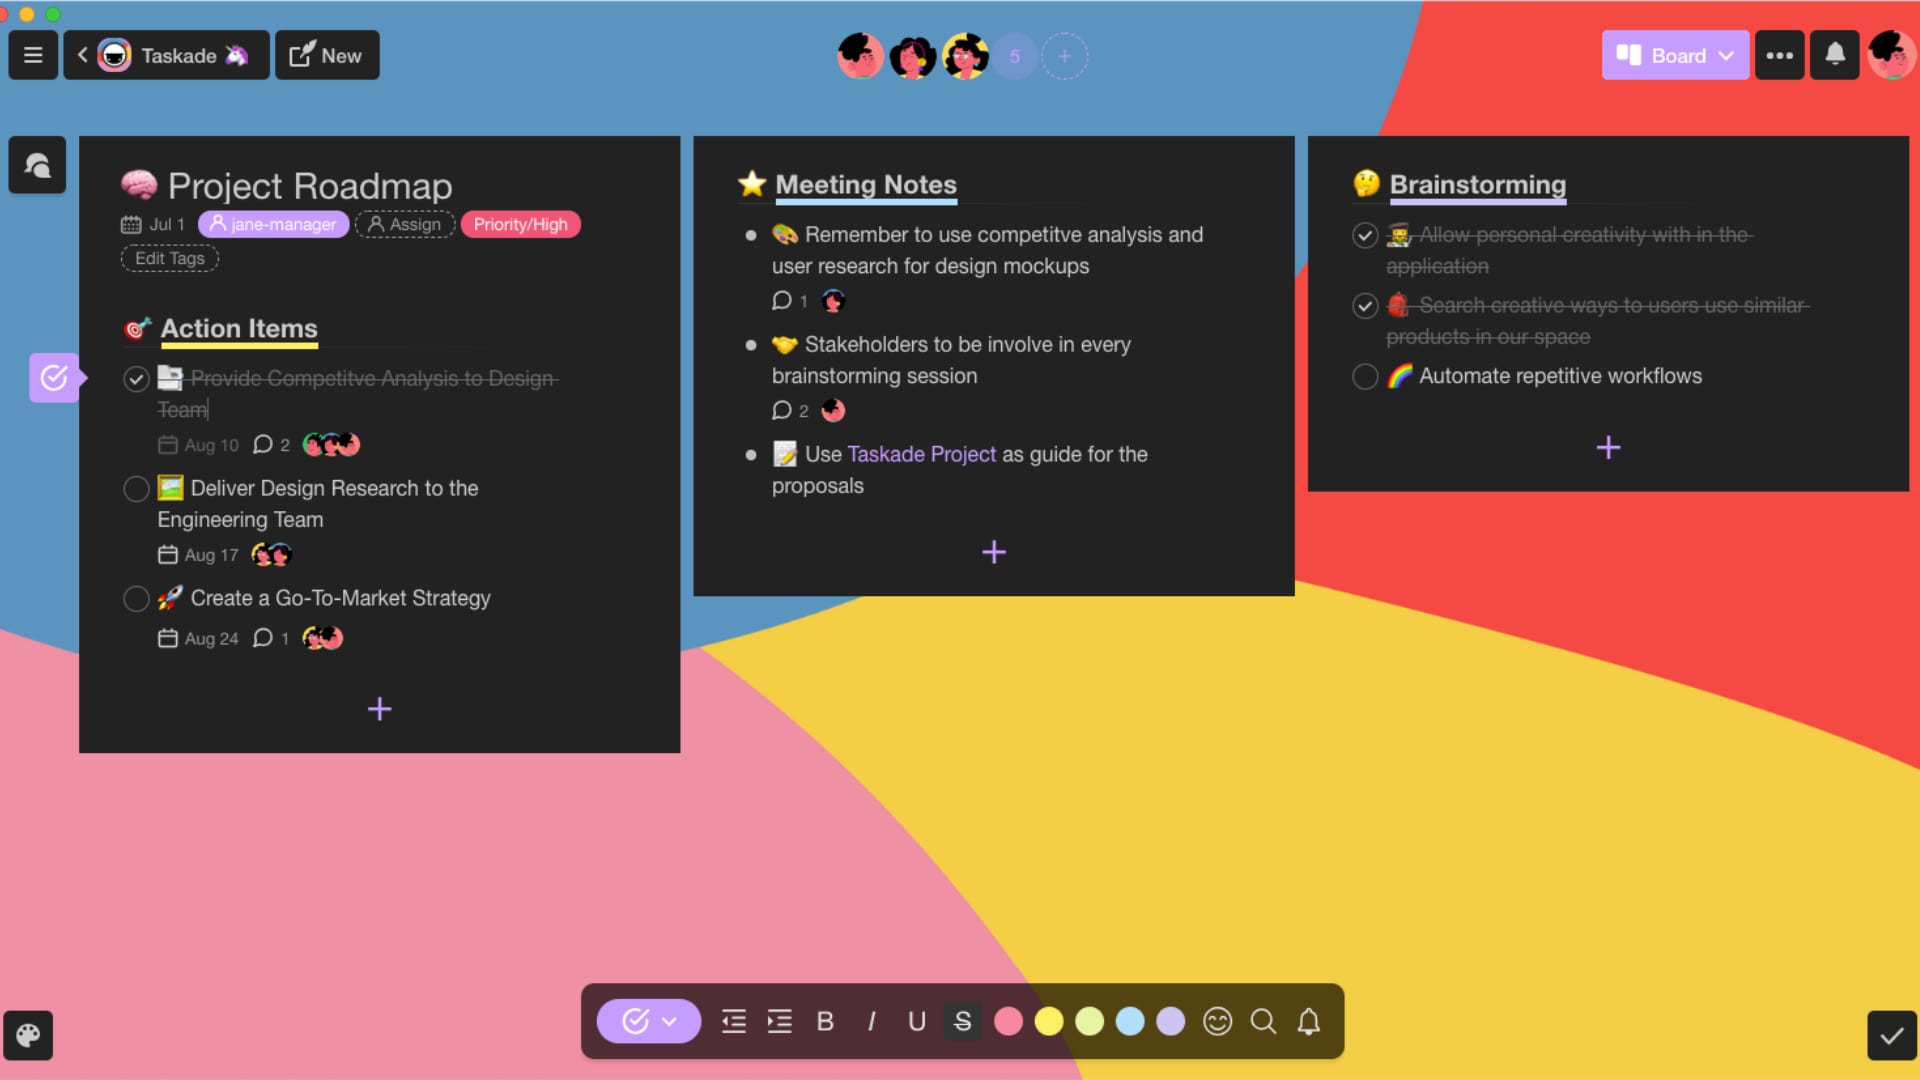
Task: Click the jane-manager assignee tag
Action: [x=273, y=224]
